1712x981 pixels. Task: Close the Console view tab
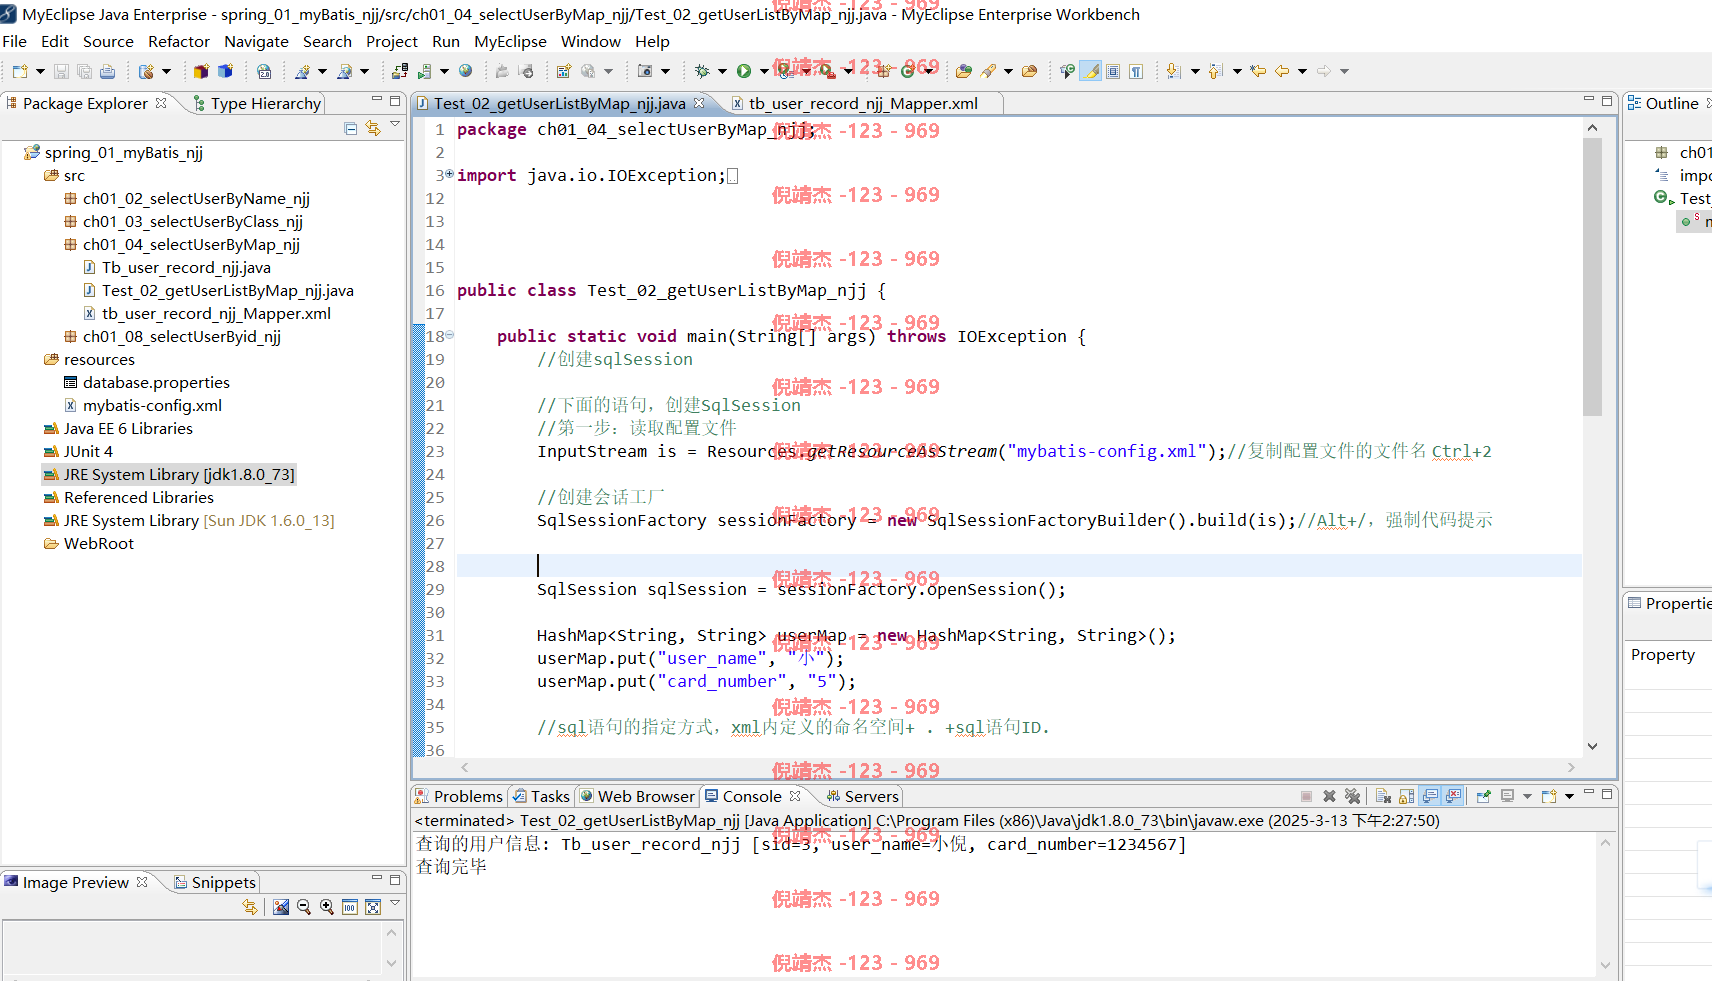point(795,796)
